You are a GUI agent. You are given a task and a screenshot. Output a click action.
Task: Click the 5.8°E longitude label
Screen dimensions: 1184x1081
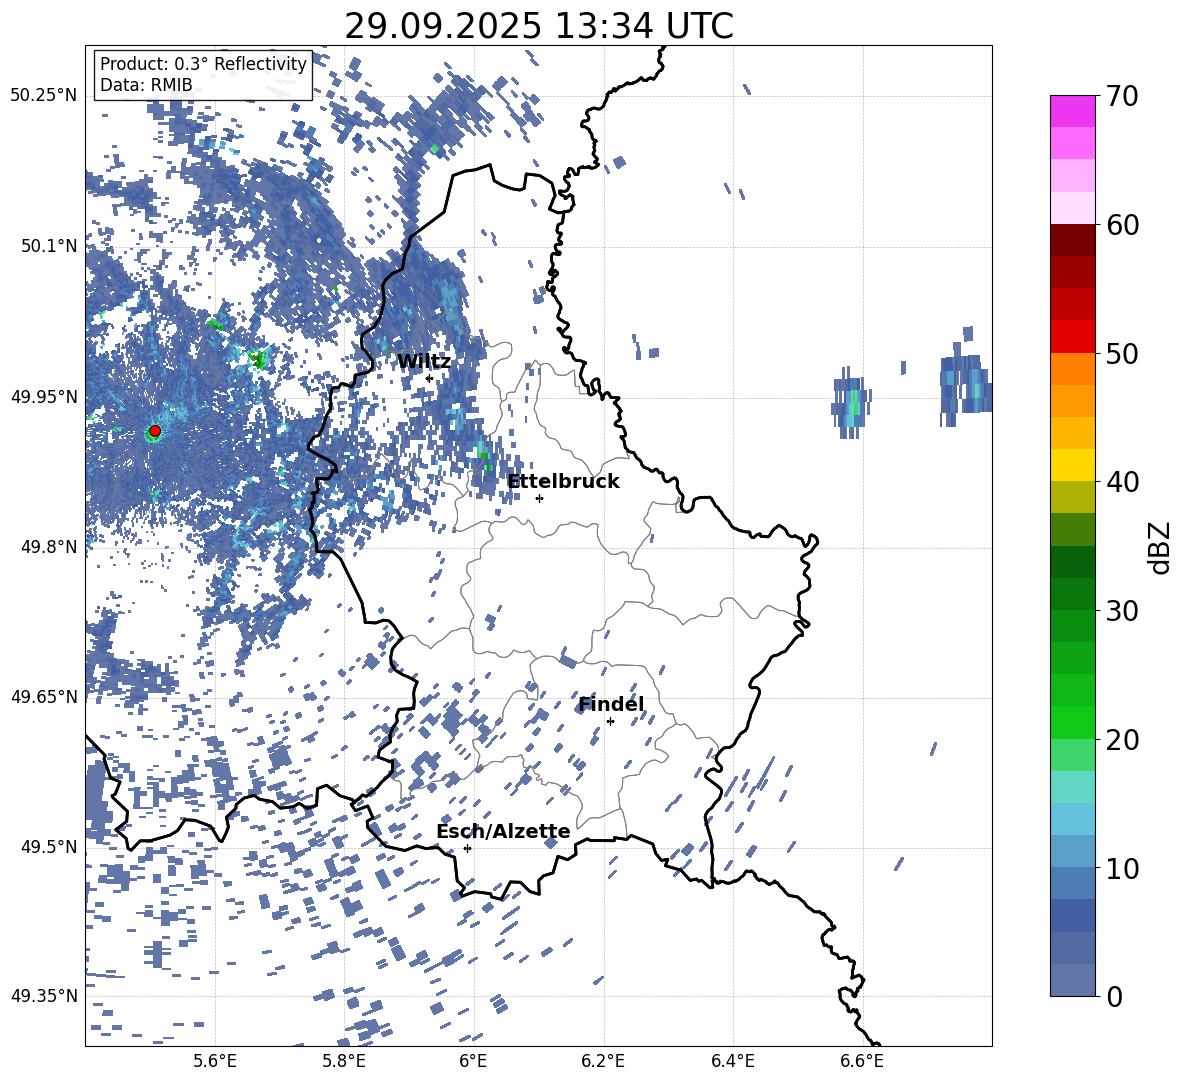(x=344, y=1062)
